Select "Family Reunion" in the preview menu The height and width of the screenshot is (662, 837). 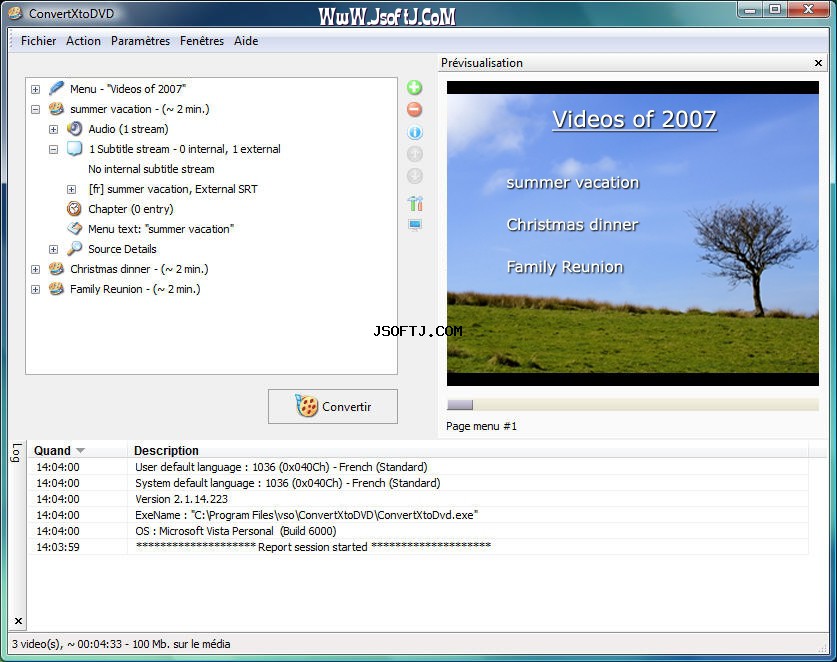565,267
